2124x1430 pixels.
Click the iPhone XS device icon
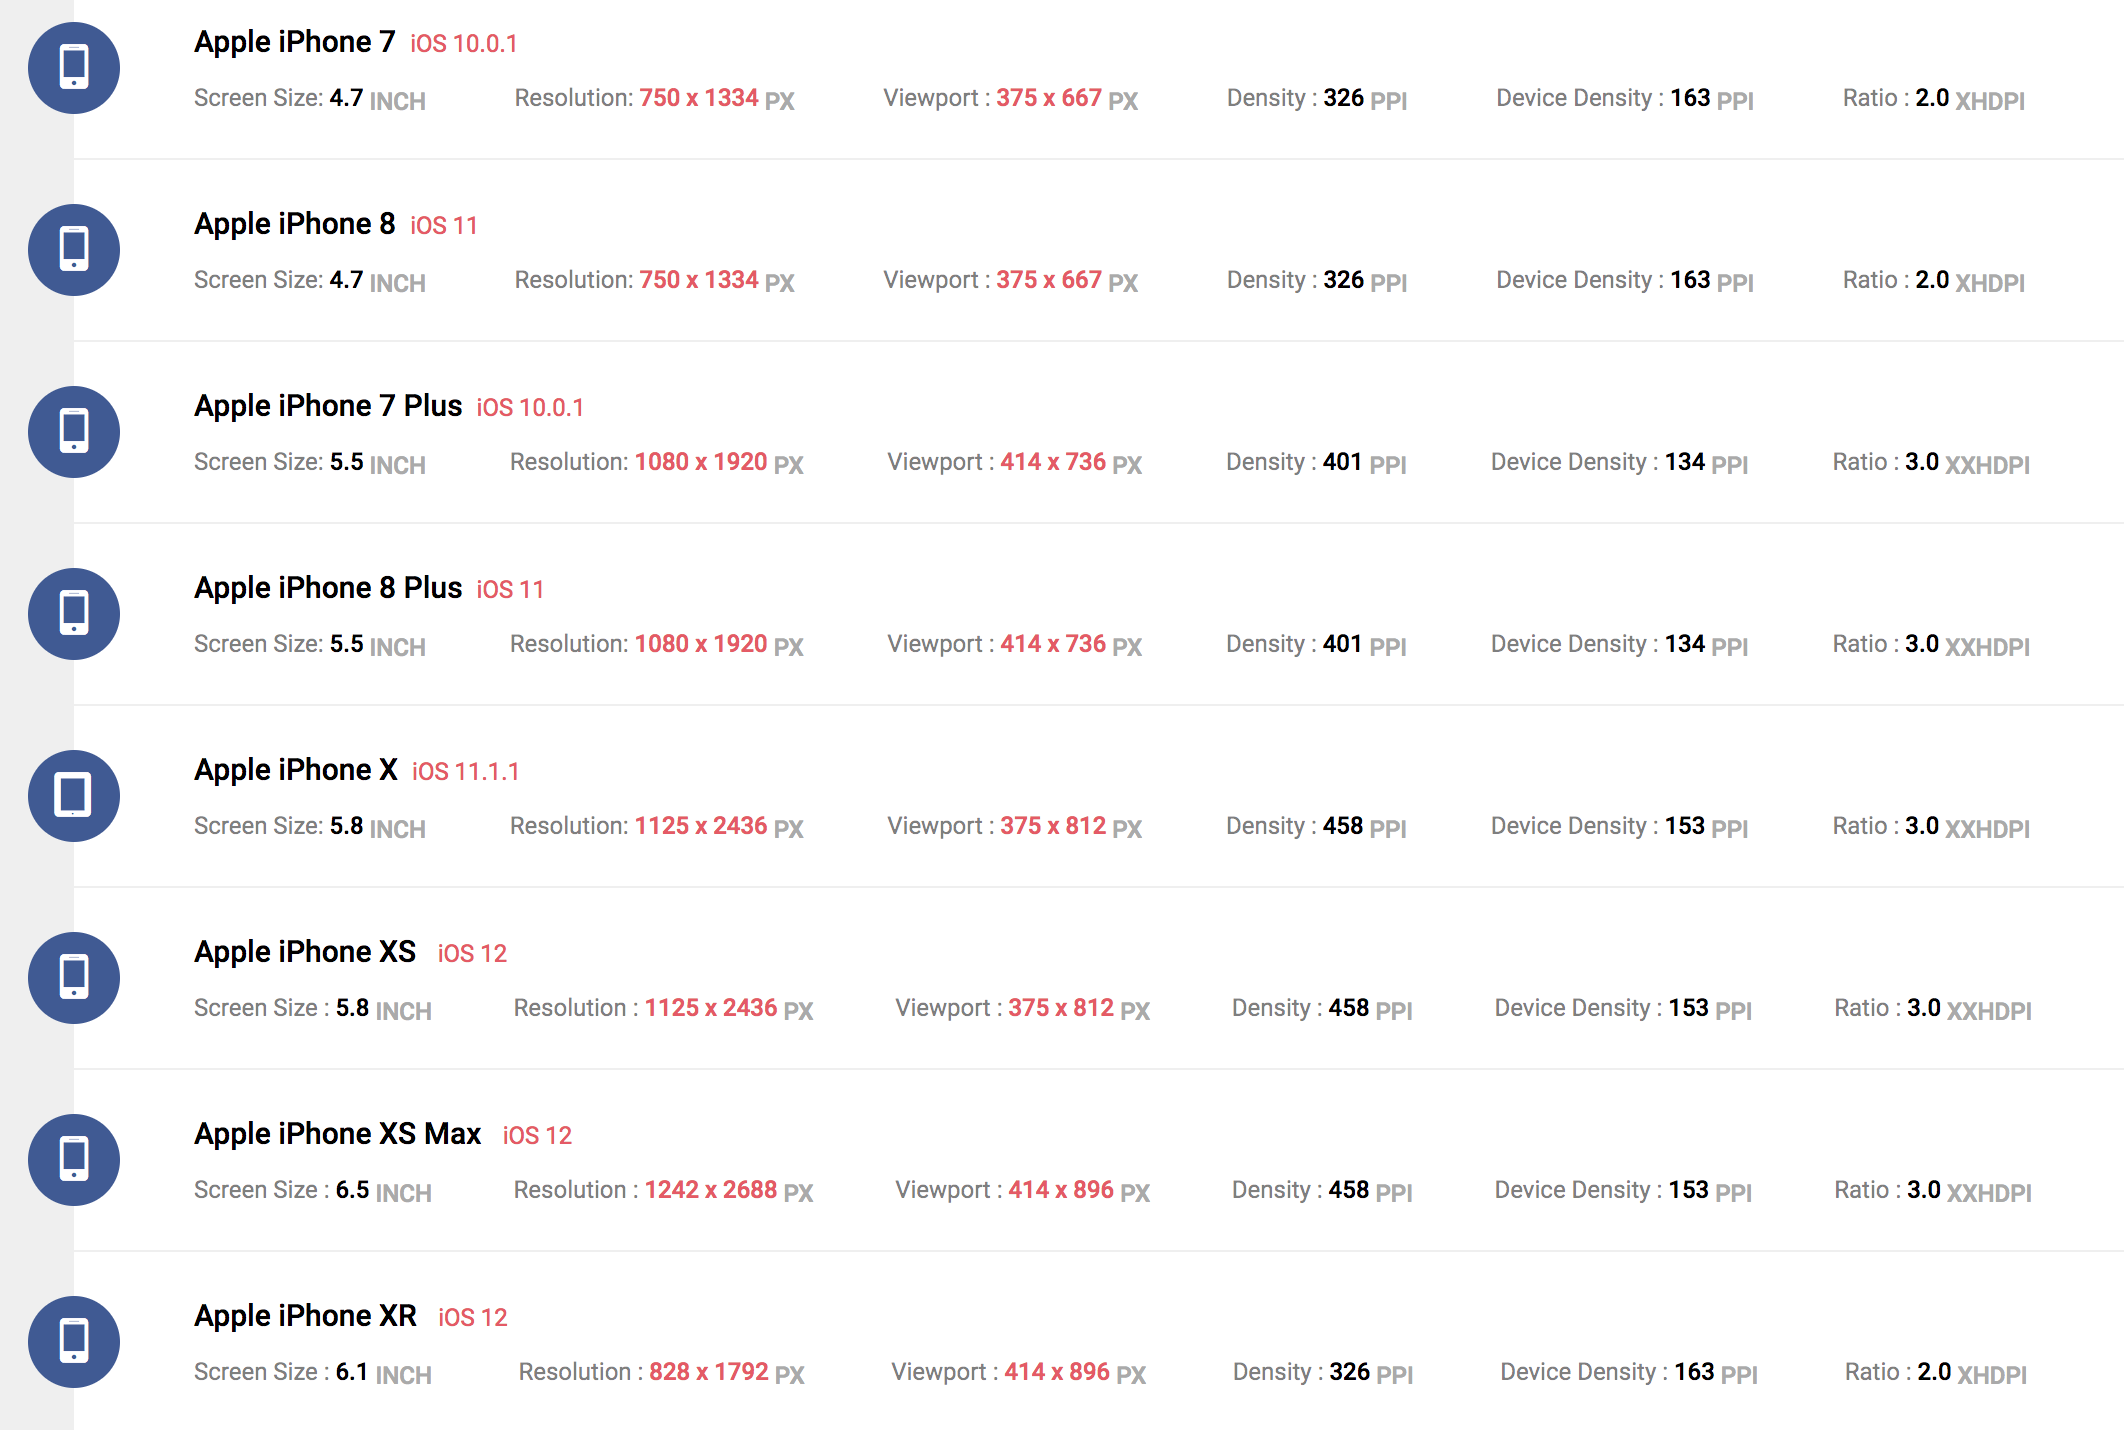[x=74, y=978]
